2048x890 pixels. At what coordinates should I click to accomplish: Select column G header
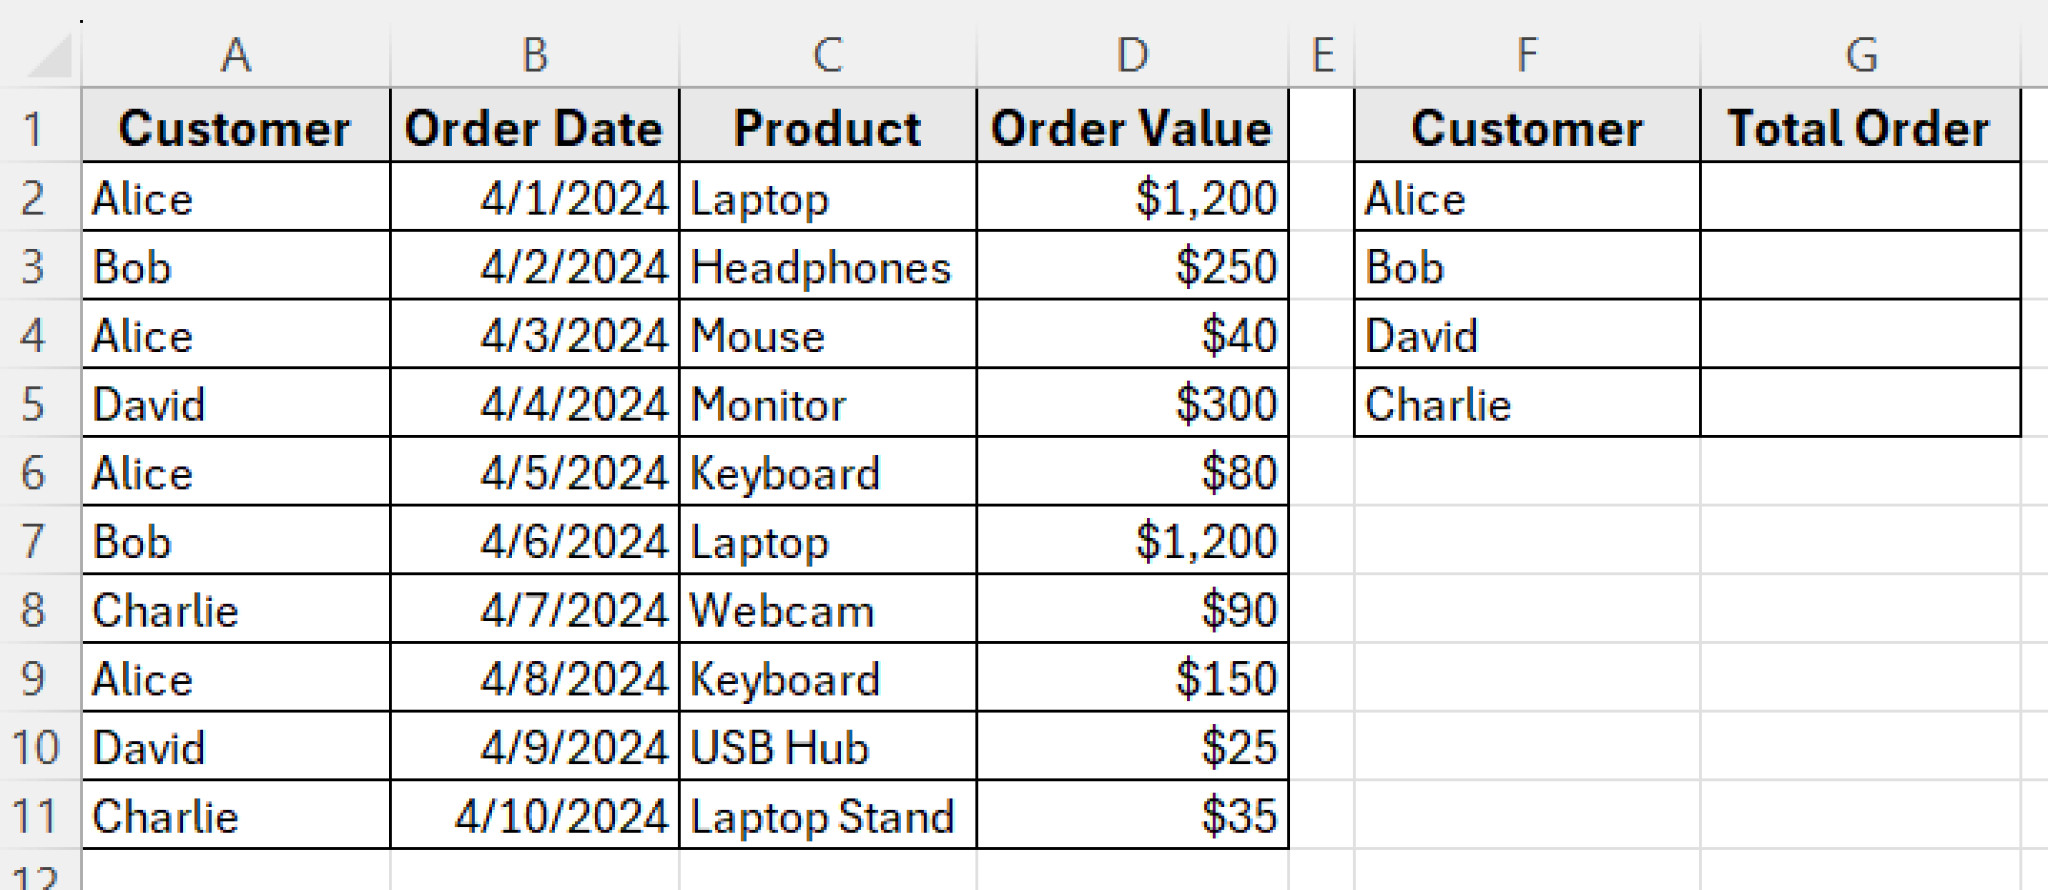[x=1862, y=55]
